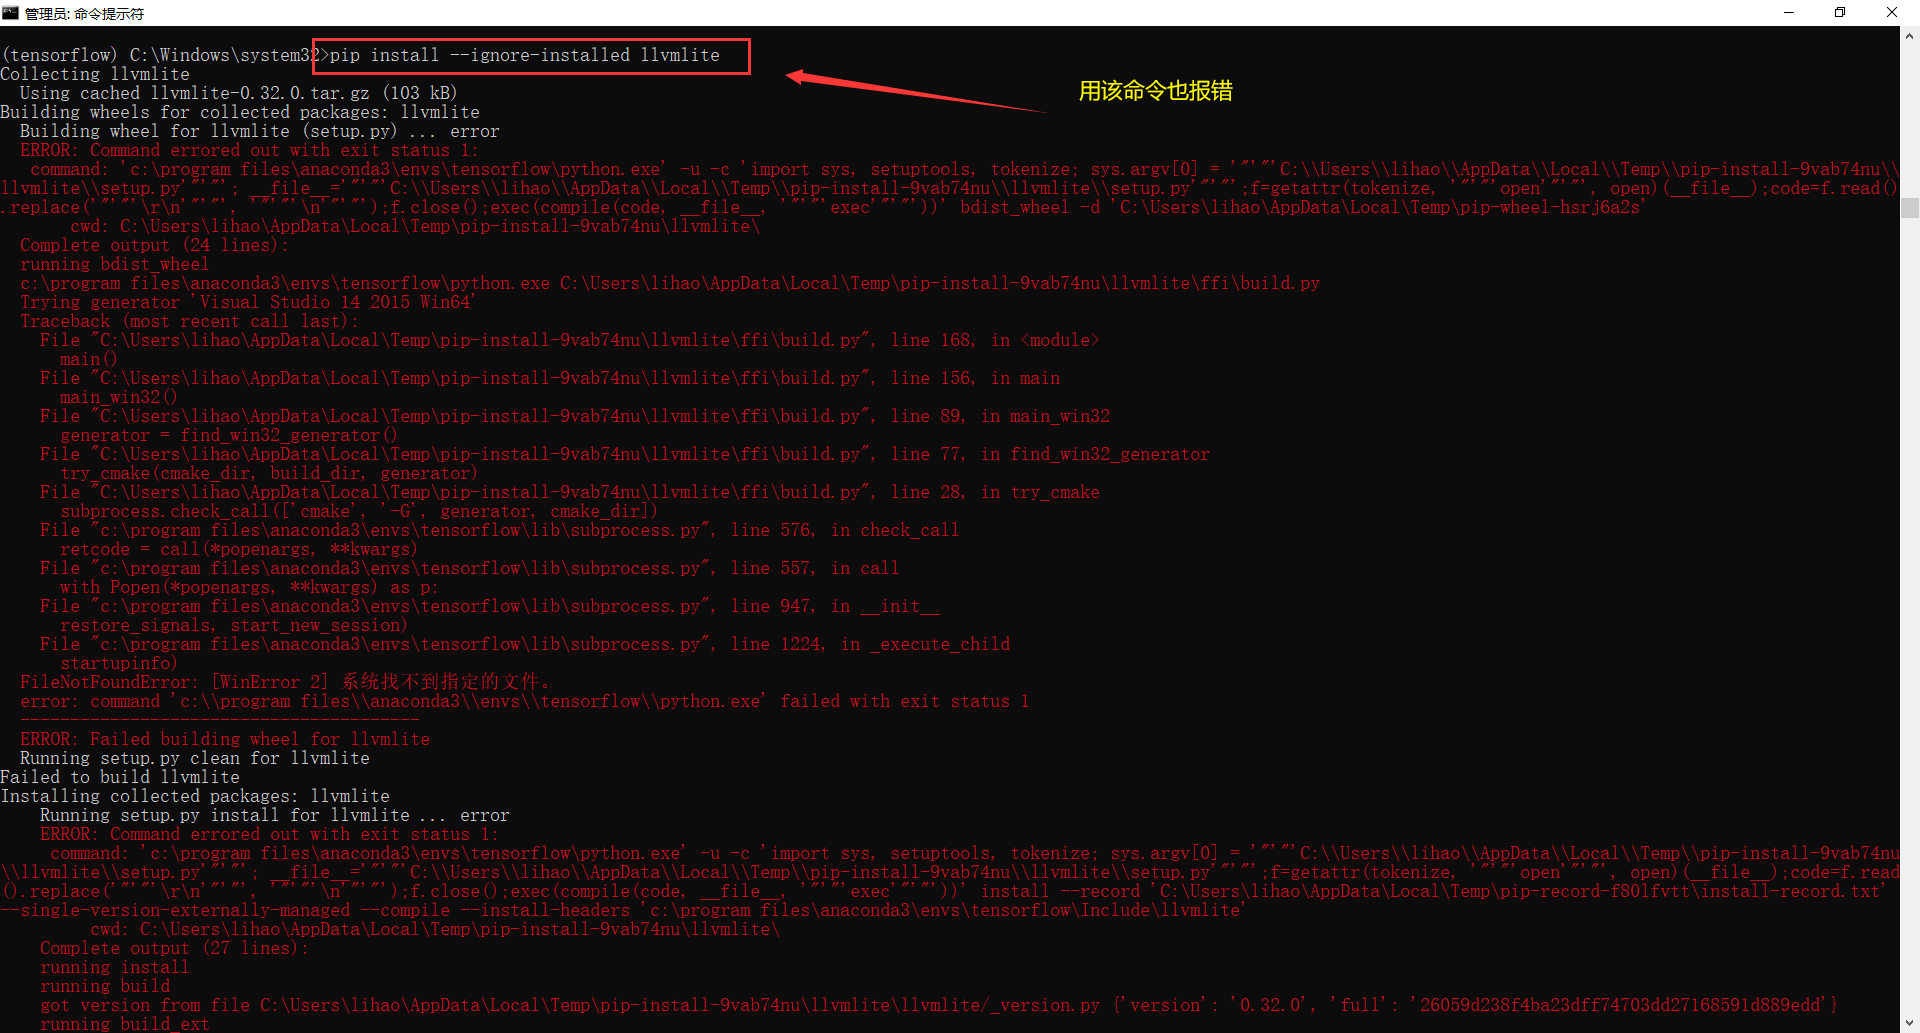The width and height of the screenshot is (1920, 1033).
Task: Click the Trying generator Visual Studio 14 line
Action: (x=247, y=301)
